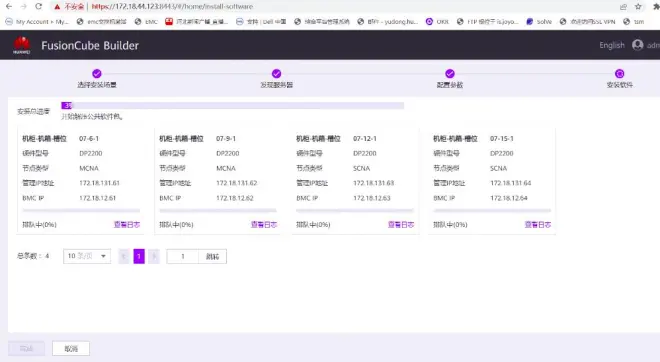The width and height of the screenshot is (660, 362).
Task: View log for node 07-6-1
Action: coord(127,224)
